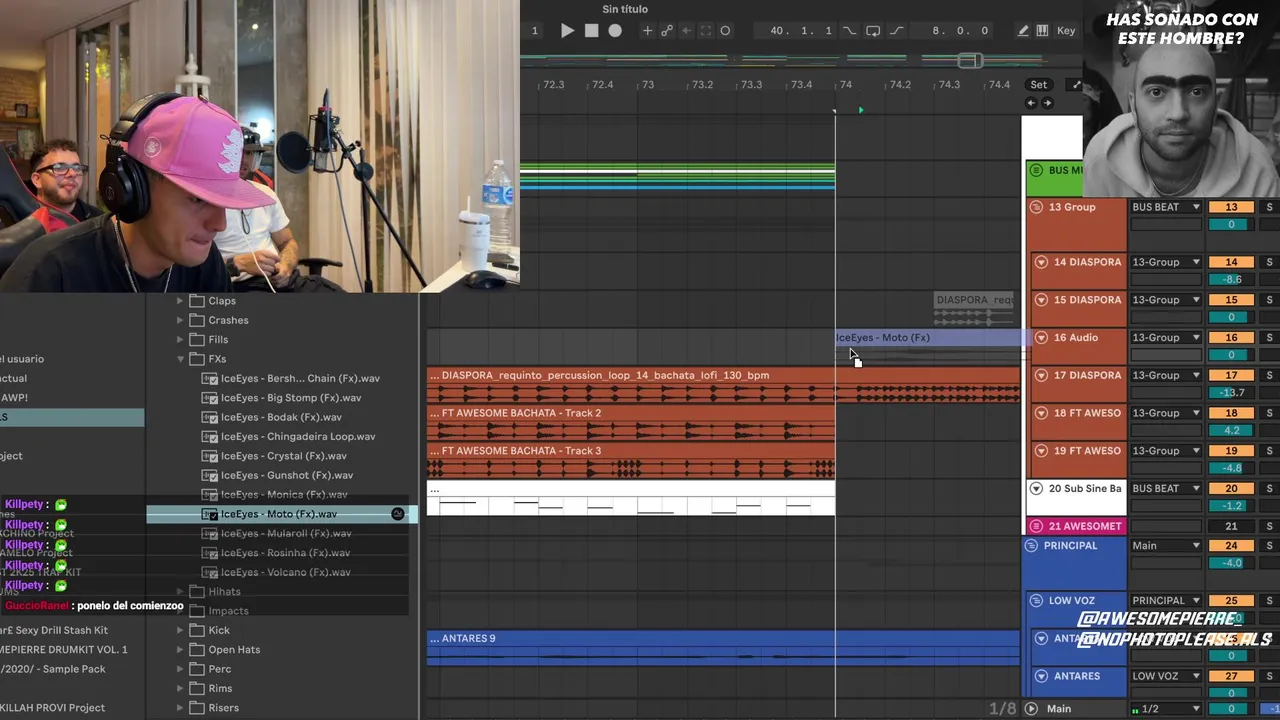
Task: Click volume value -13.7 on 17 DIASPORA
Action: [x=1231, y=393]
